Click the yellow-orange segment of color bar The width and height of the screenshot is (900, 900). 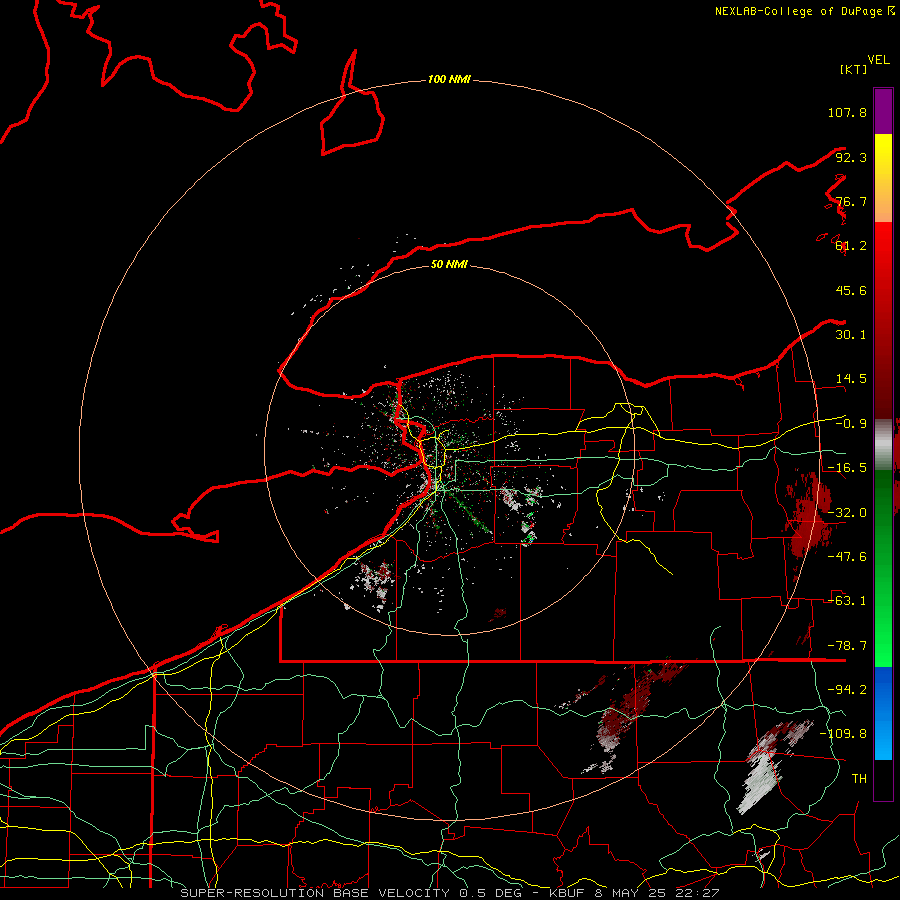pyautogui.click(x=883, y=178)
